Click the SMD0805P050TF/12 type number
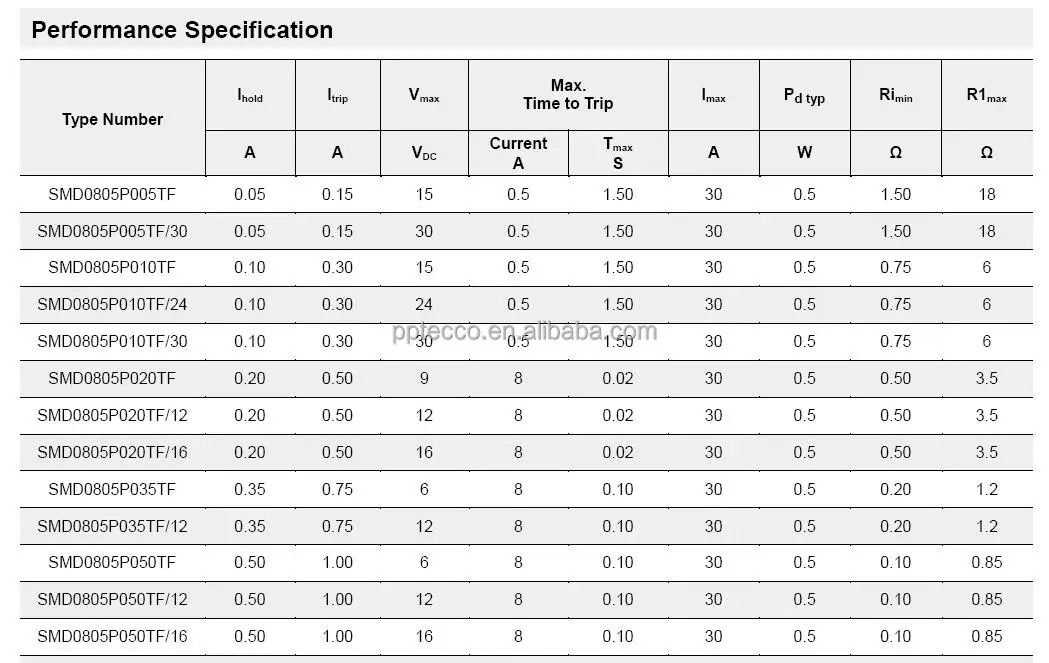 [112, 599]
